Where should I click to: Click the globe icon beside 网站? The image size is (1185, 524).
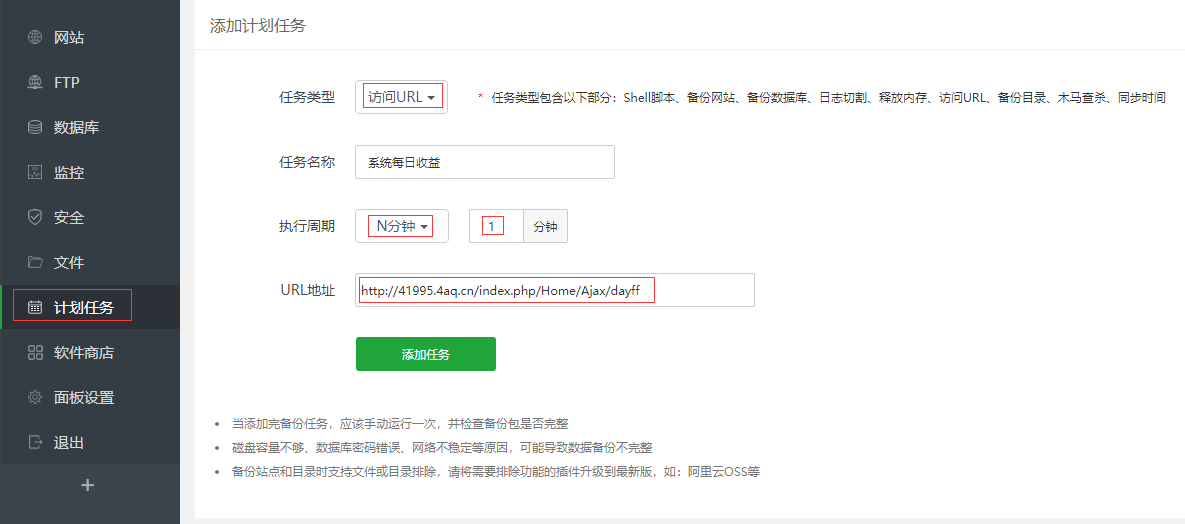(35, 38)
